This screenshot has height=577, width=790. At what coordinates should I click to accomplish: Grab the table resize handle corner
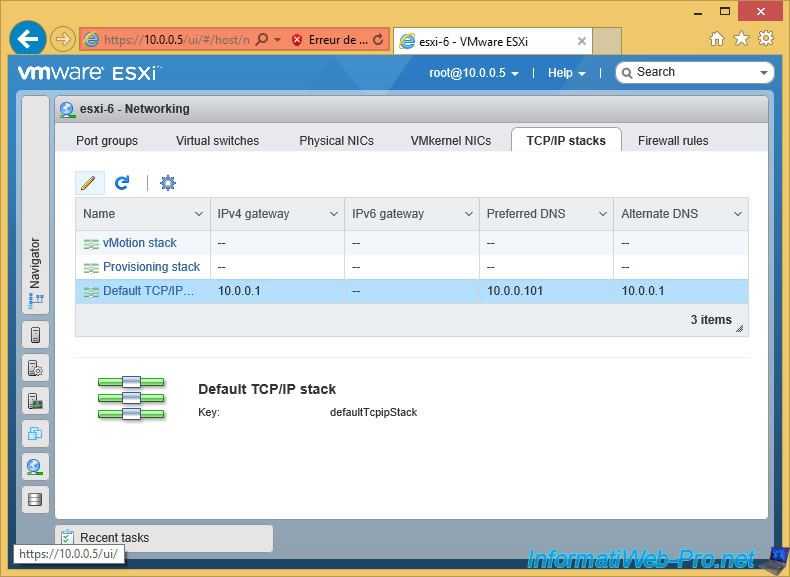[740, 329]
